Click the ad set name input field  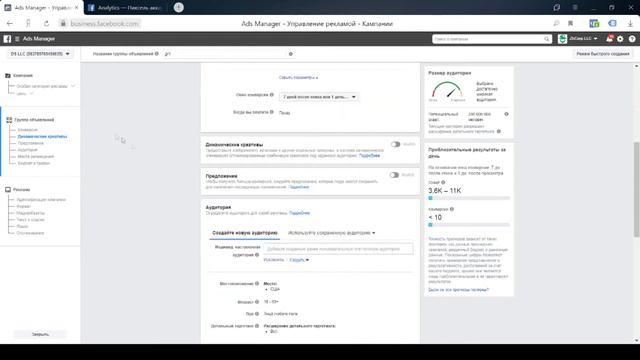point(225,54)
